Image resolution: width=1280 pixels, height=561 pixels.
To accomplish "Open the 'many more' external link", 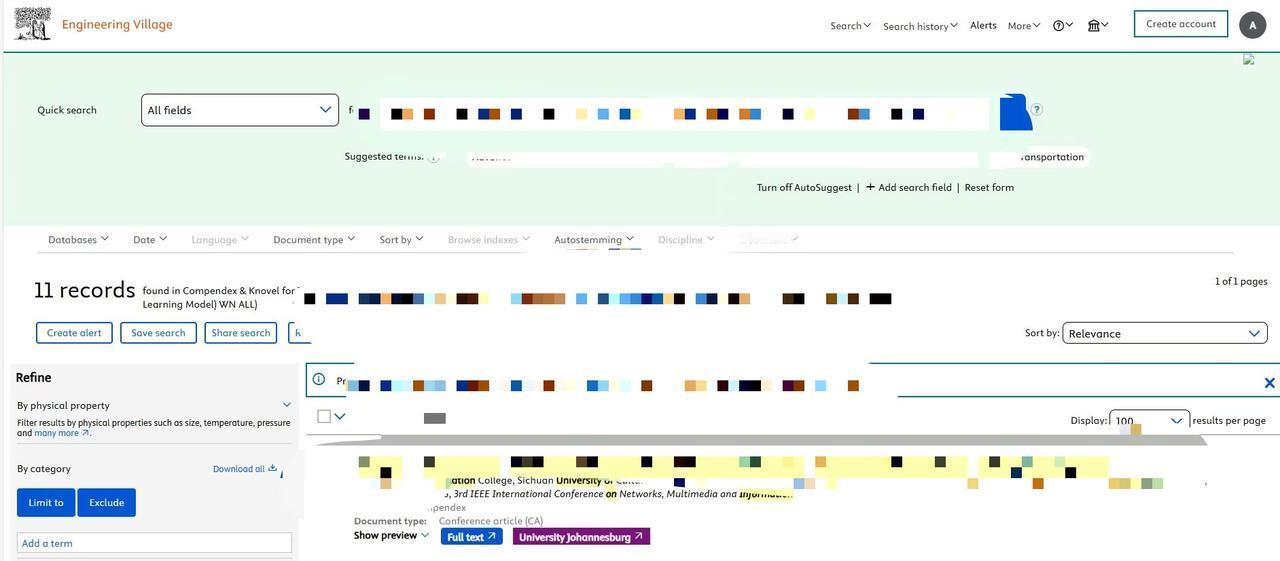I will pyautogui.click(x=62, y=433).
